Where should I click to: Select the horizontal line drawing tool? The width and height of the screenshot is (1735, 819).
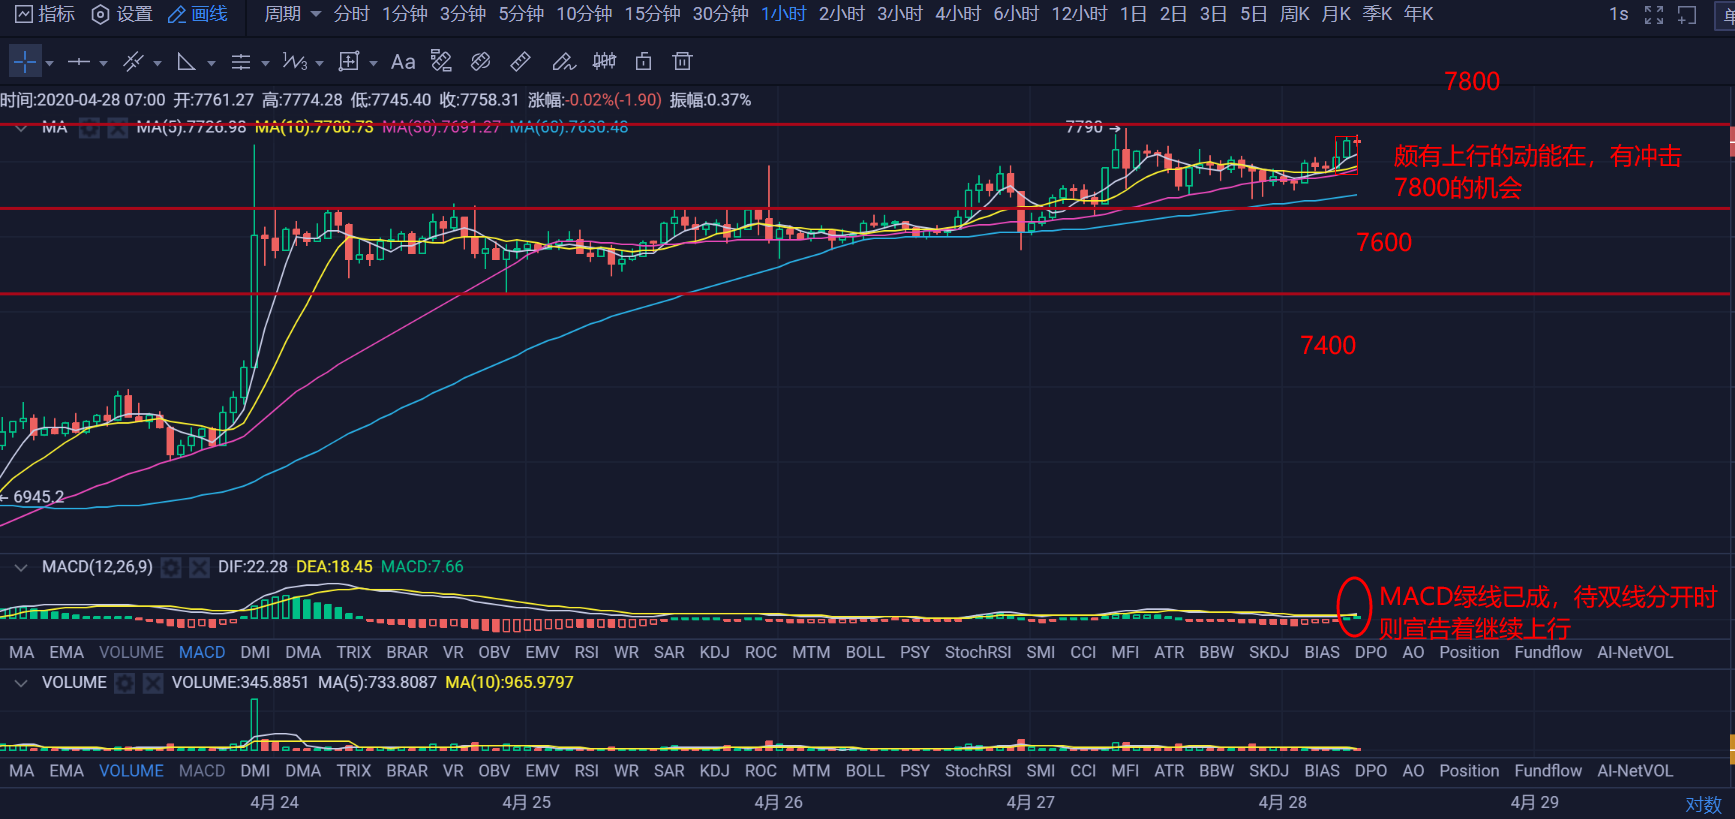click(x=78, y=62)
